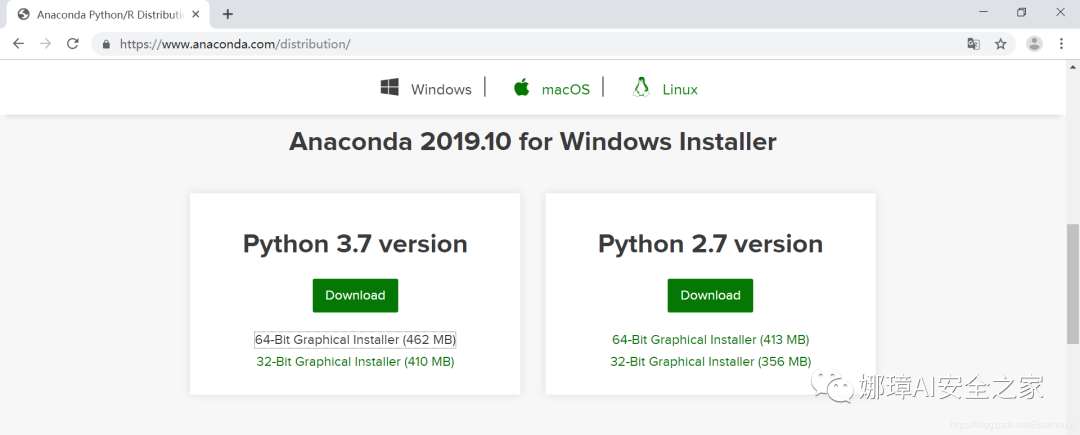The image size is (1080, 435).
Task: Click the Python 3.7 version heading
Action: 355,244
